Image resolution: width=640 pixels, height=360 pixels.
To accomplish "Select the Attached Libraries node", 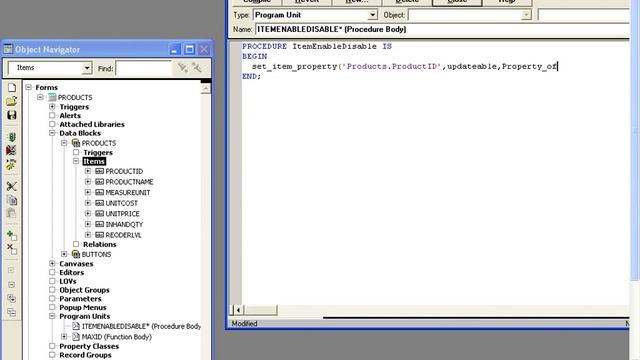I will point(92,124).
